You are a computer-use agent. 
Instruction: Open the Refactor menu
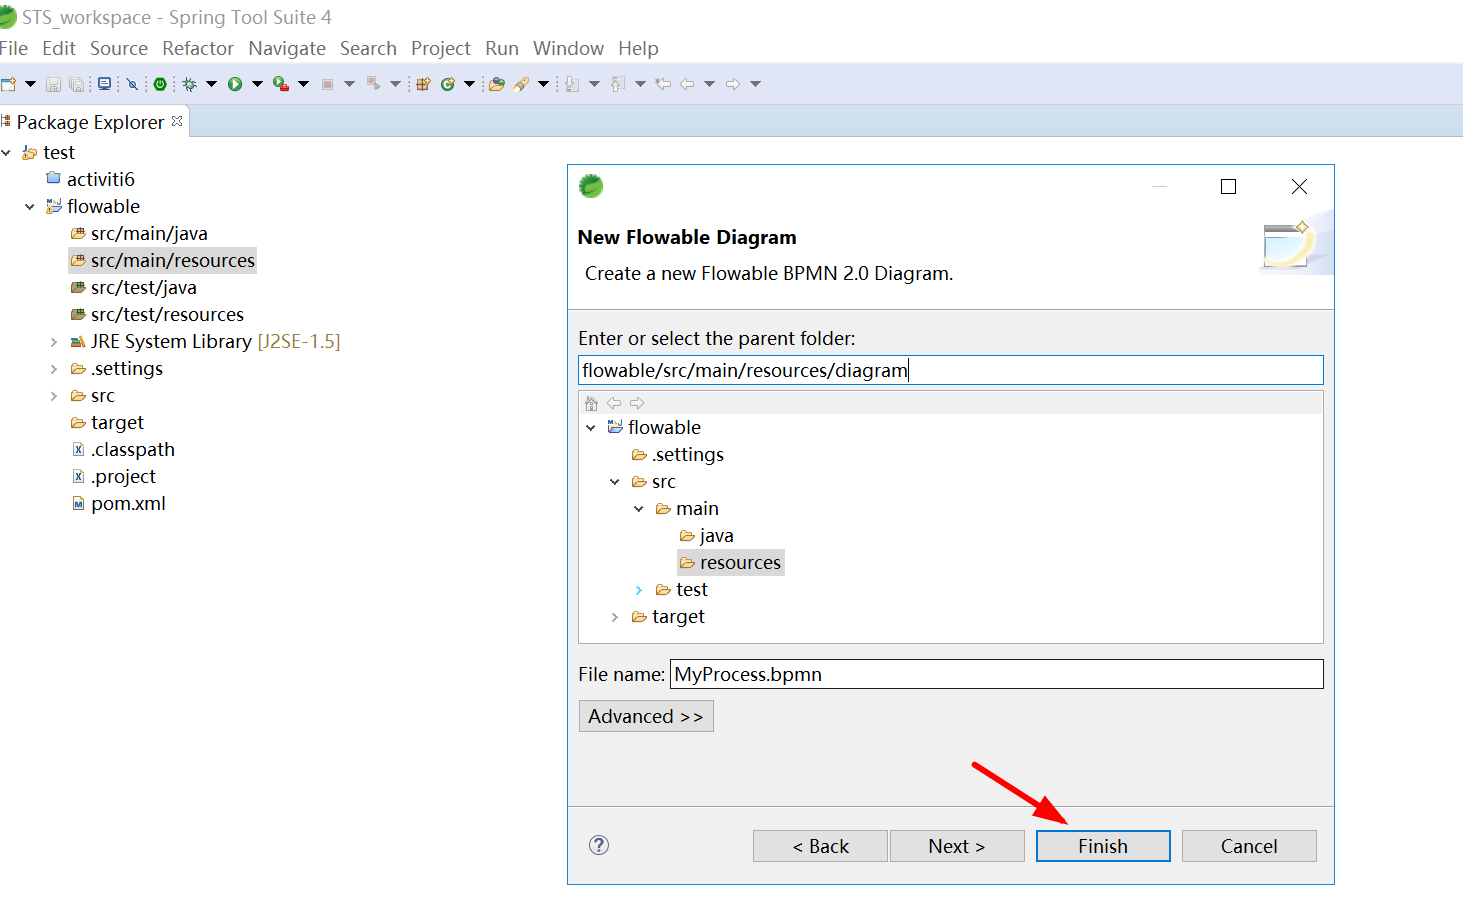(x=198, y=48)
